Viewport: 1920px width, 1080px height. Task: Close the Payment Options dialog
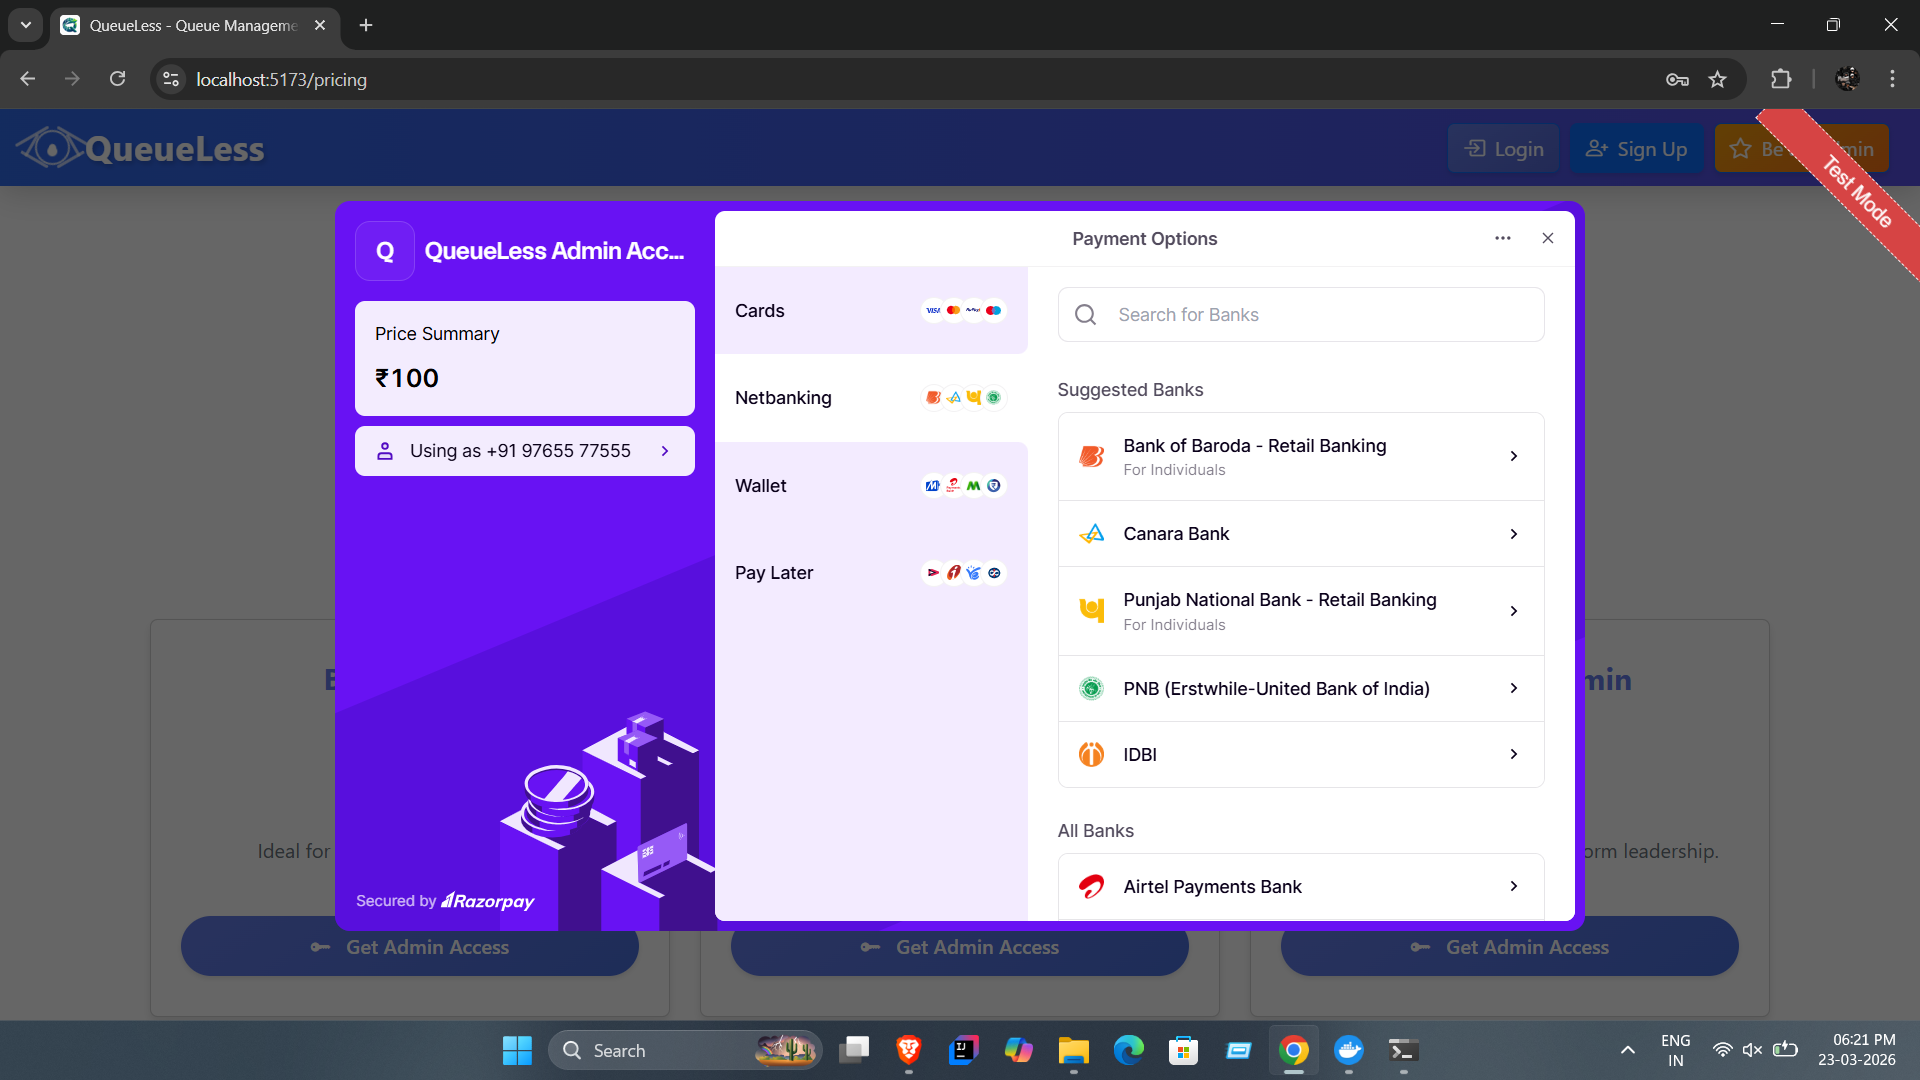(1548, 238)
